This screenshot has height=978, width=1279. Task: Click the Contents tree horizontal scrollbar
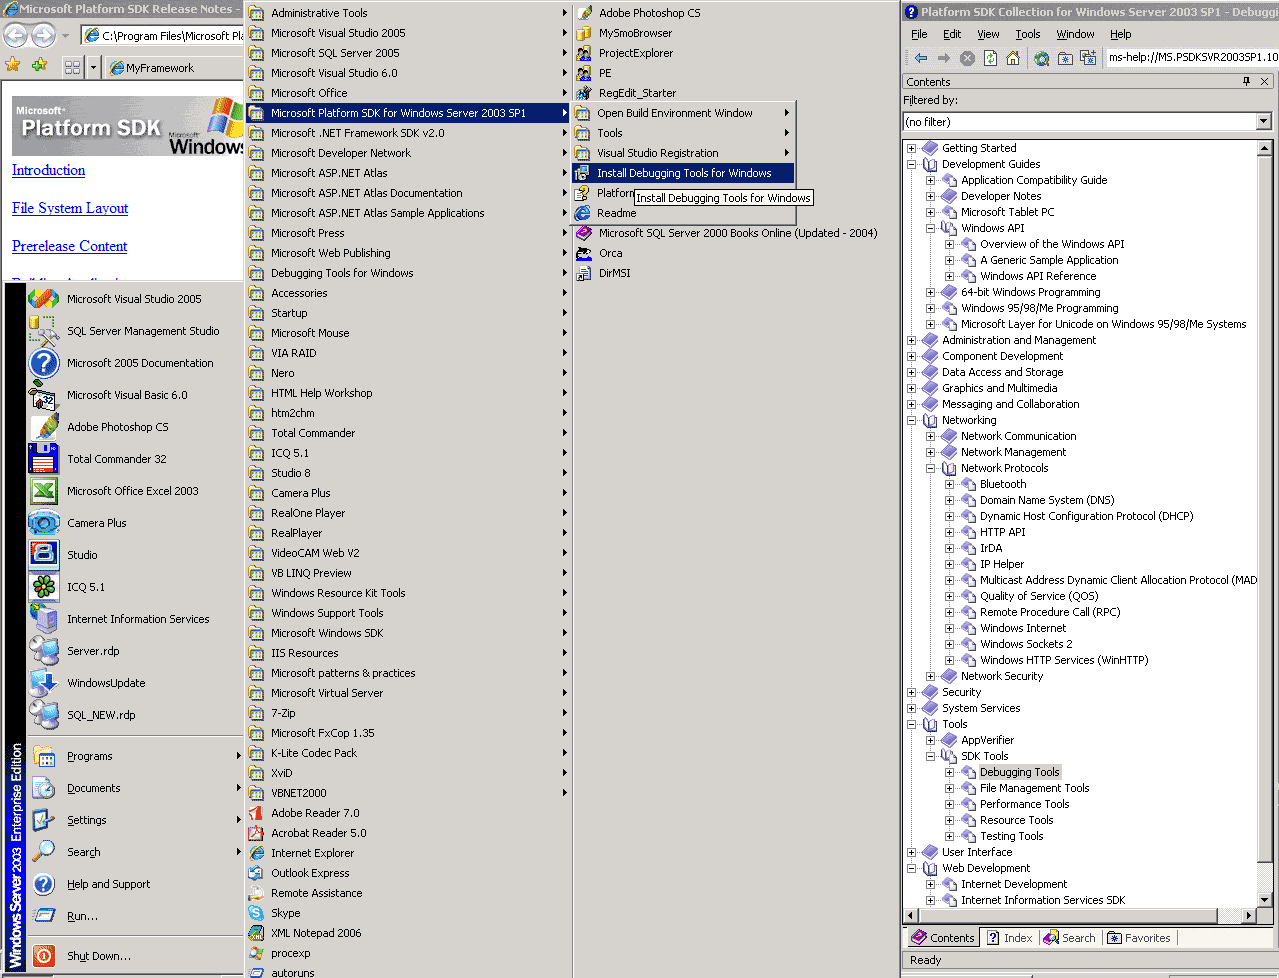coord(1080,915)
